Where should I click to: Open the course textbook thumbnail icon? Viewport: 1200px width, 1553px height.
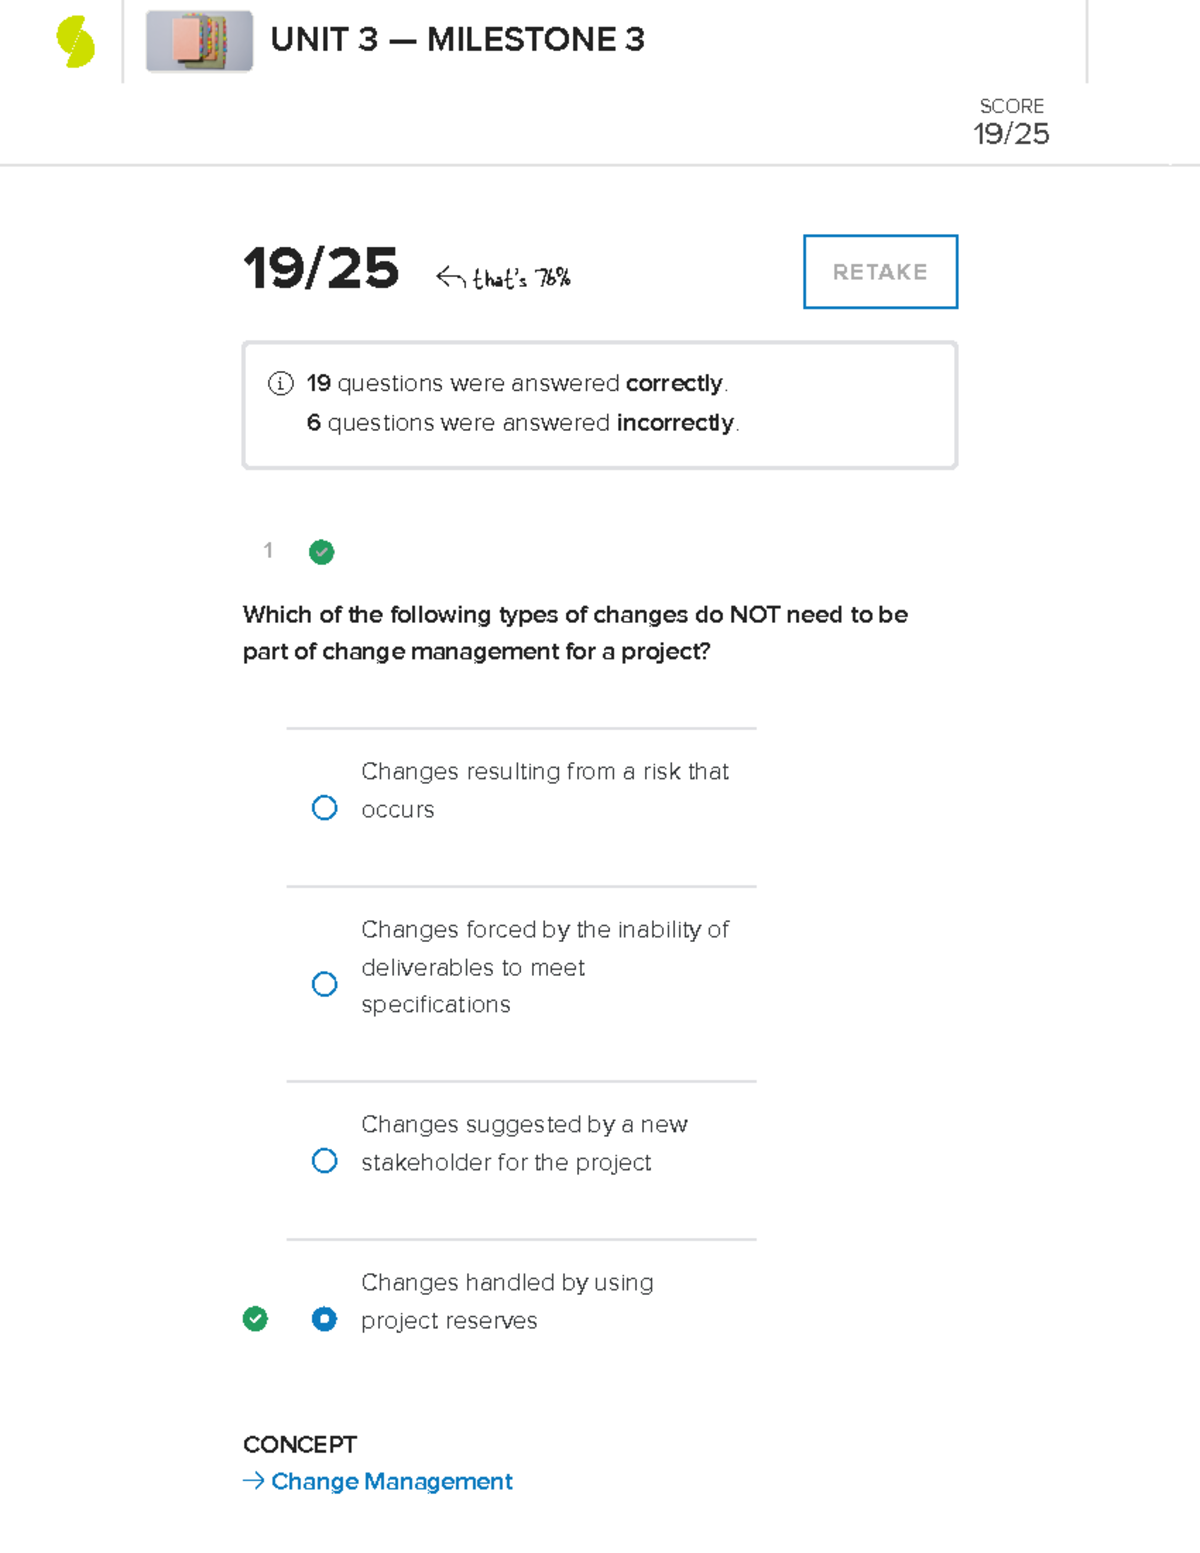pos(198,42)
